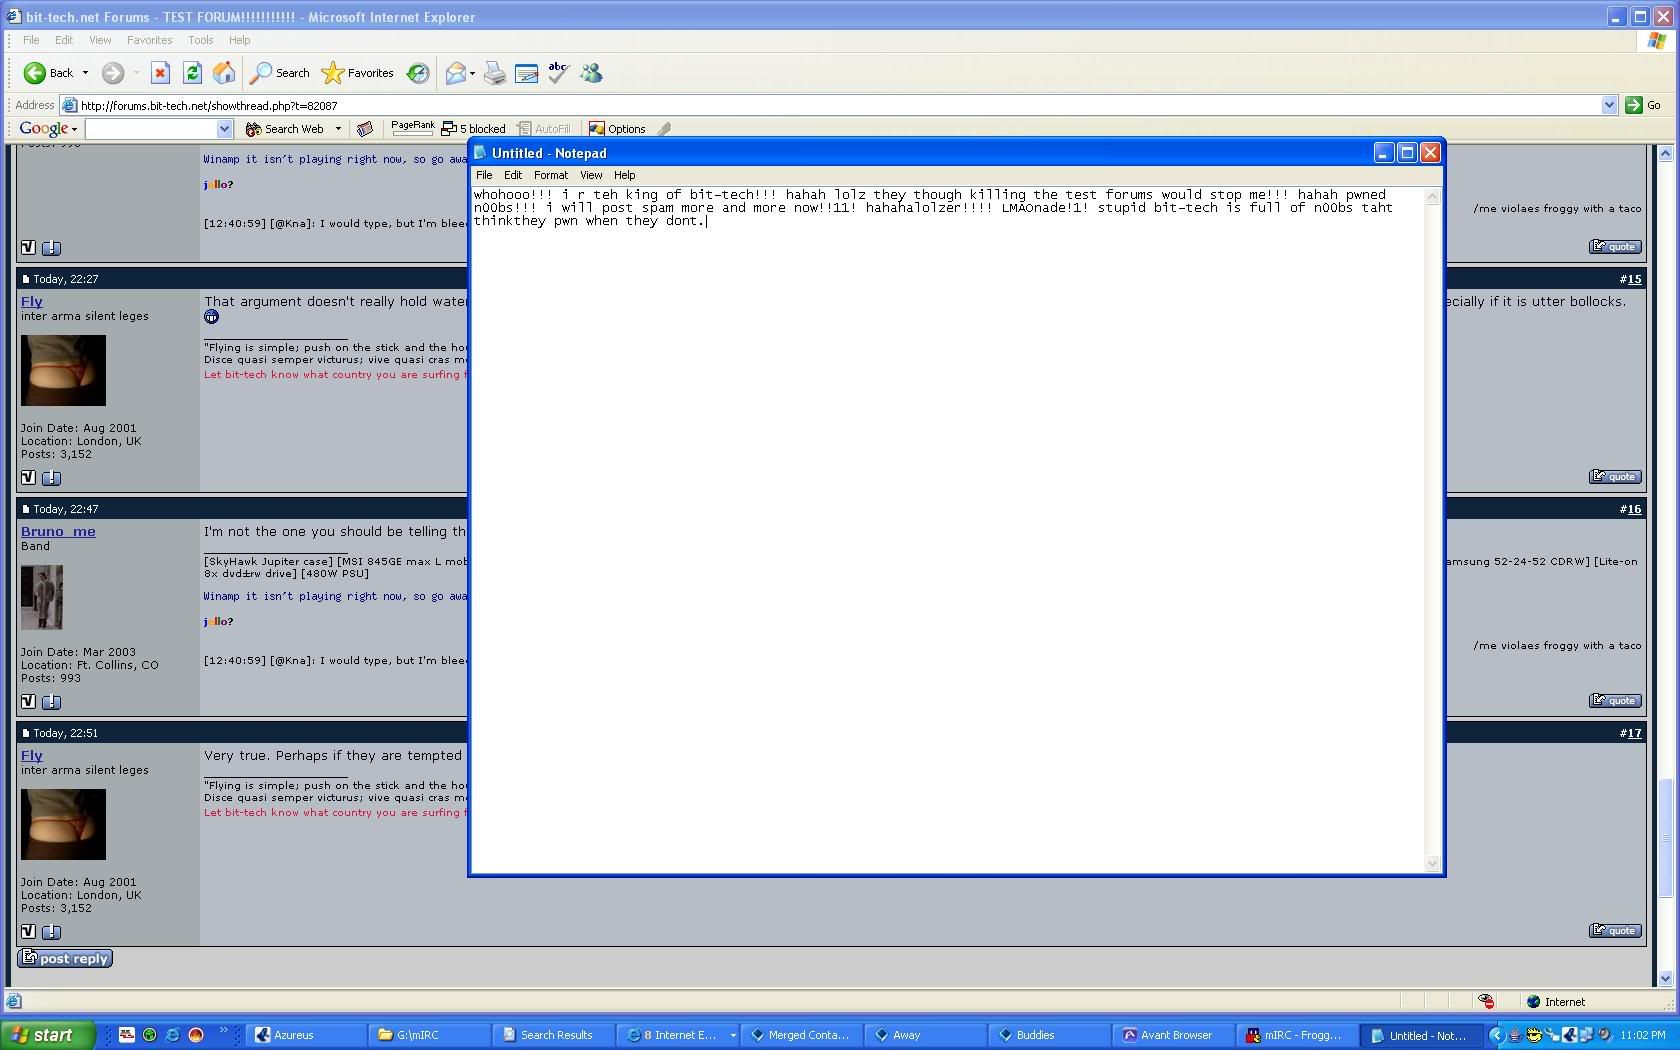
Task: Click the Go button beside the address bar
Action: [1644, 105]
